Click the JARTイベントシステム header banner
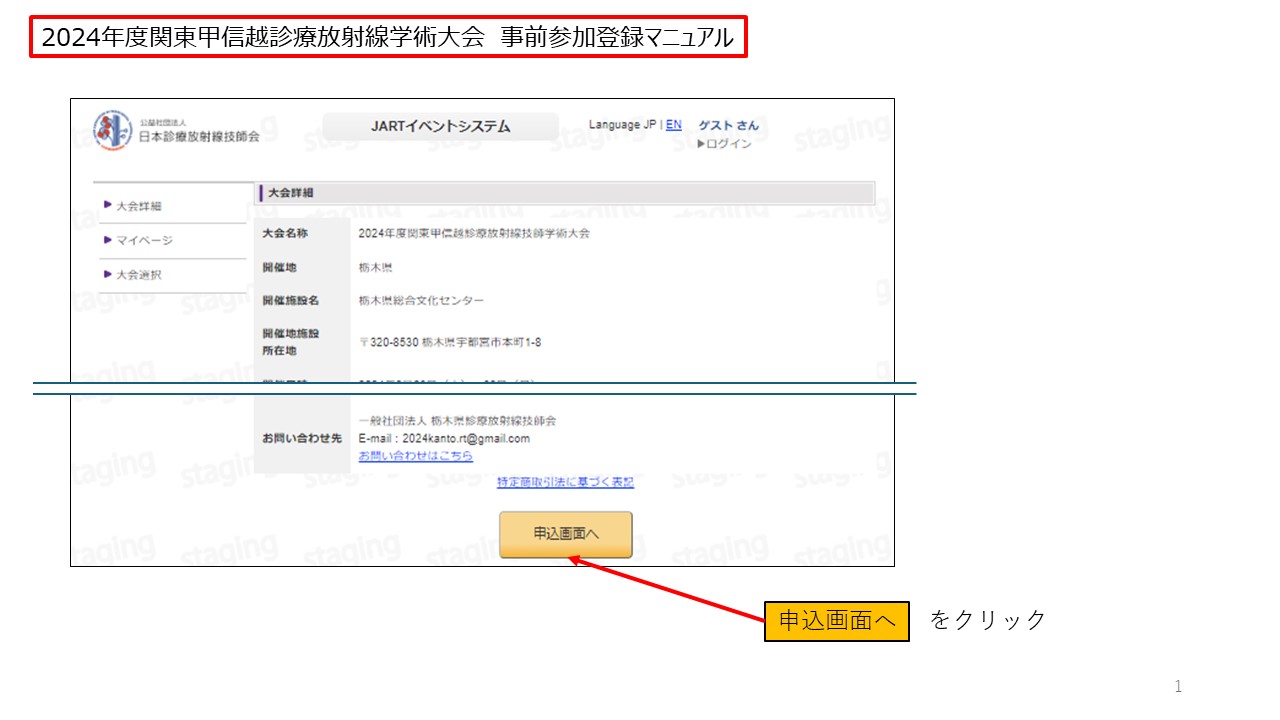1280x720 pixels. (x=440, y=127)
